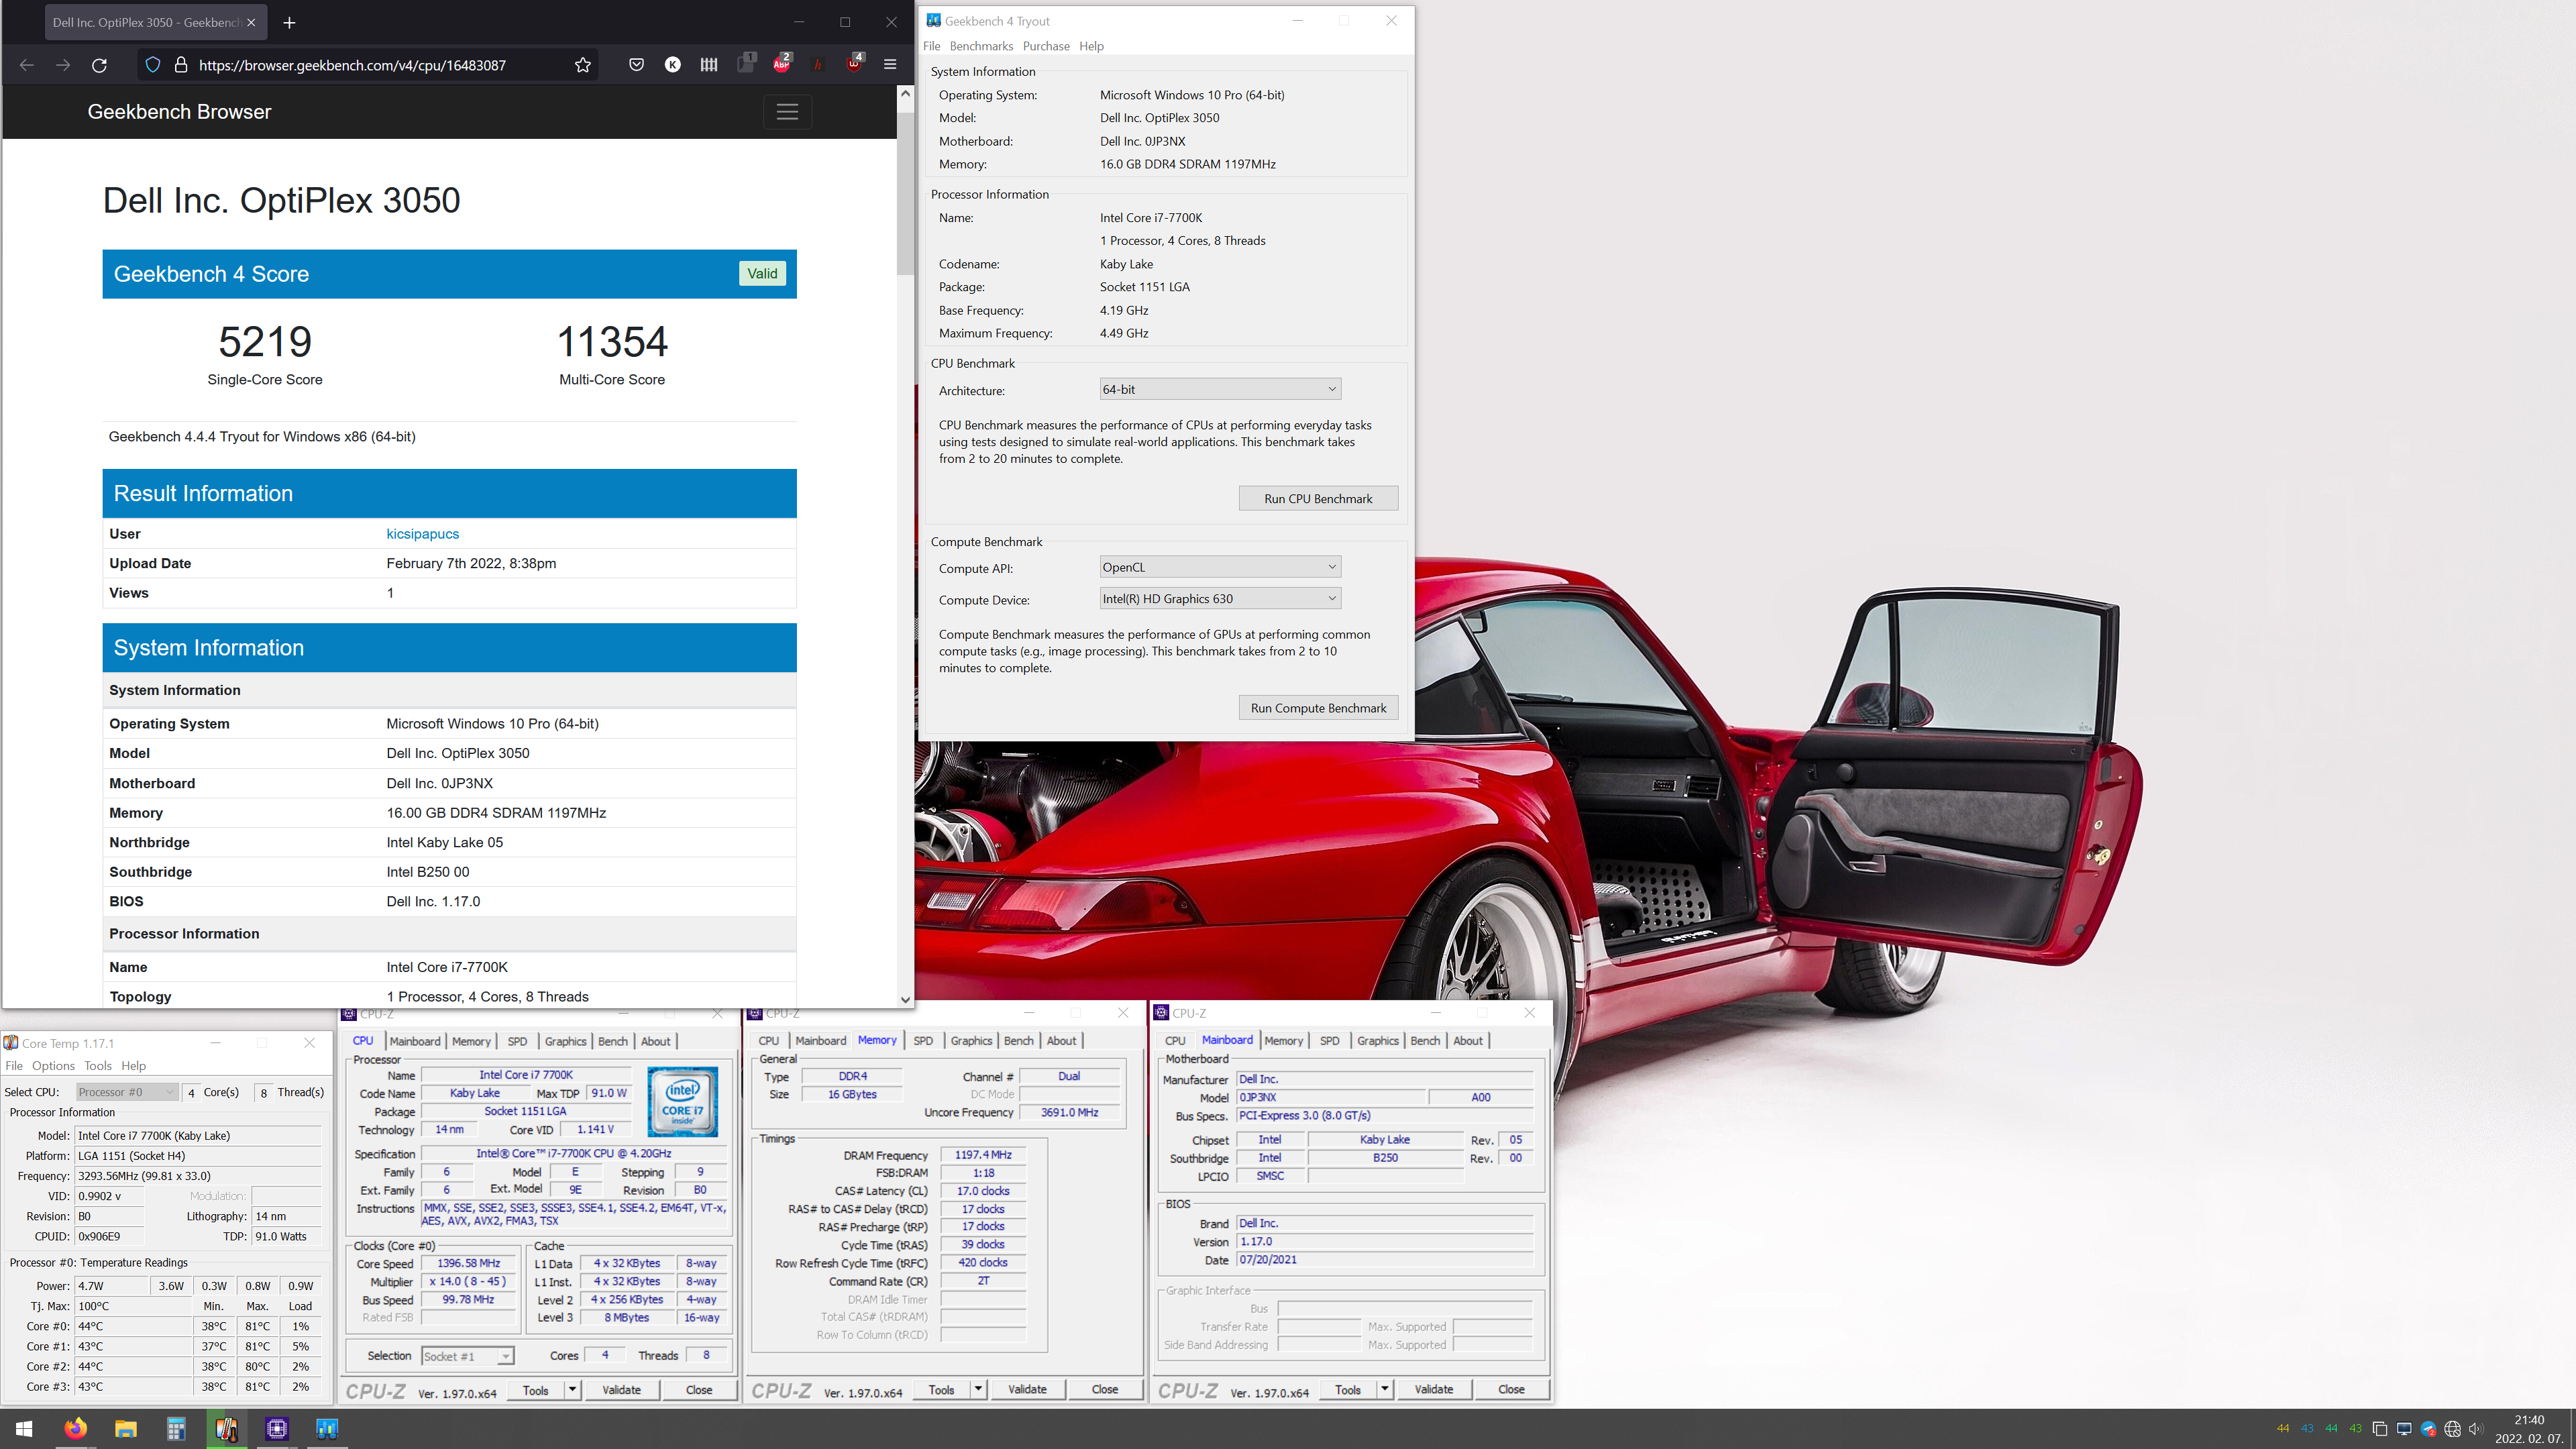View site security lock information
Viewport: 2576px width, 1449px height.
[181, 65]
